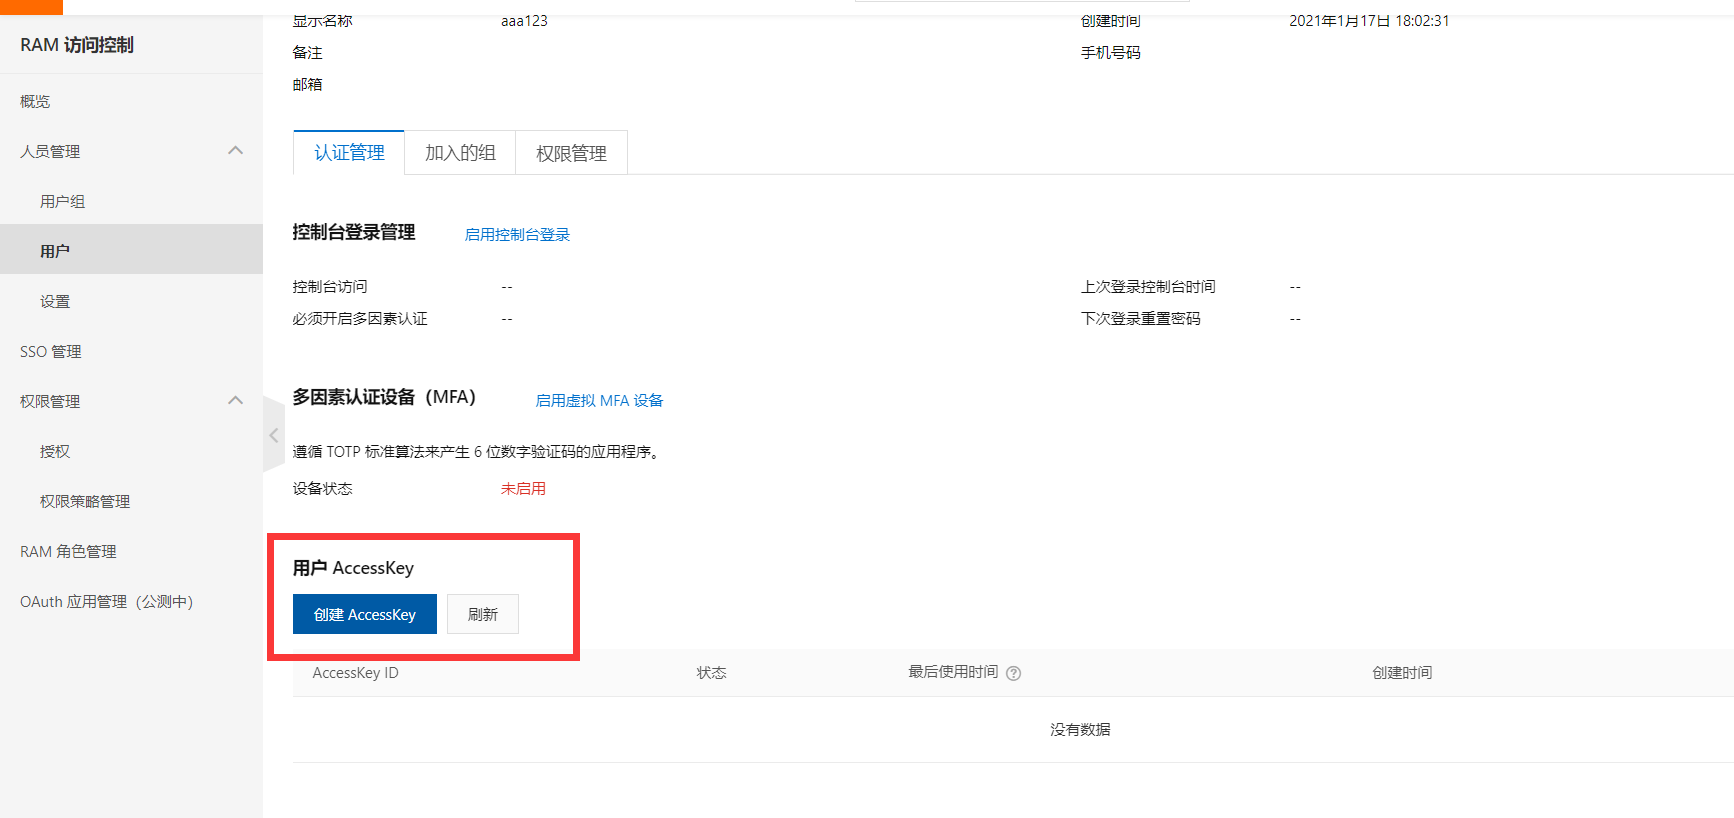
Task: Click the creation time 2021年1月17日 18:02:31
Action: pos(1369,20)
